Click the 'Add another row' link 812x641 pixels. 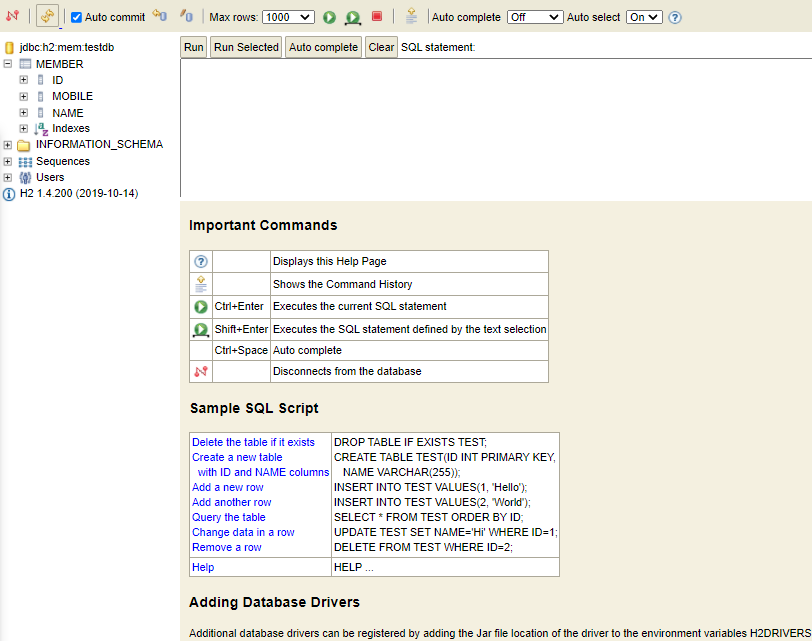click(x=231, y=502)
